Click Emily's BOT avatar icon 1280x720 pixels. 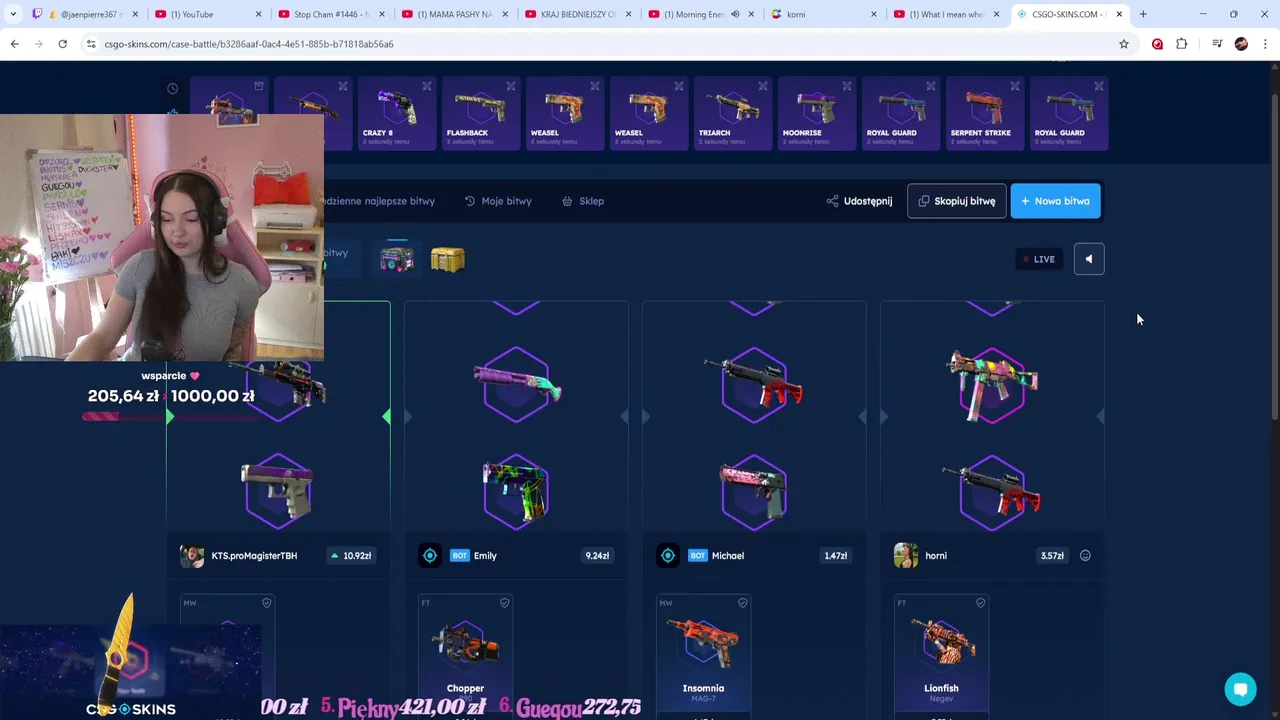tap(430, 555)
